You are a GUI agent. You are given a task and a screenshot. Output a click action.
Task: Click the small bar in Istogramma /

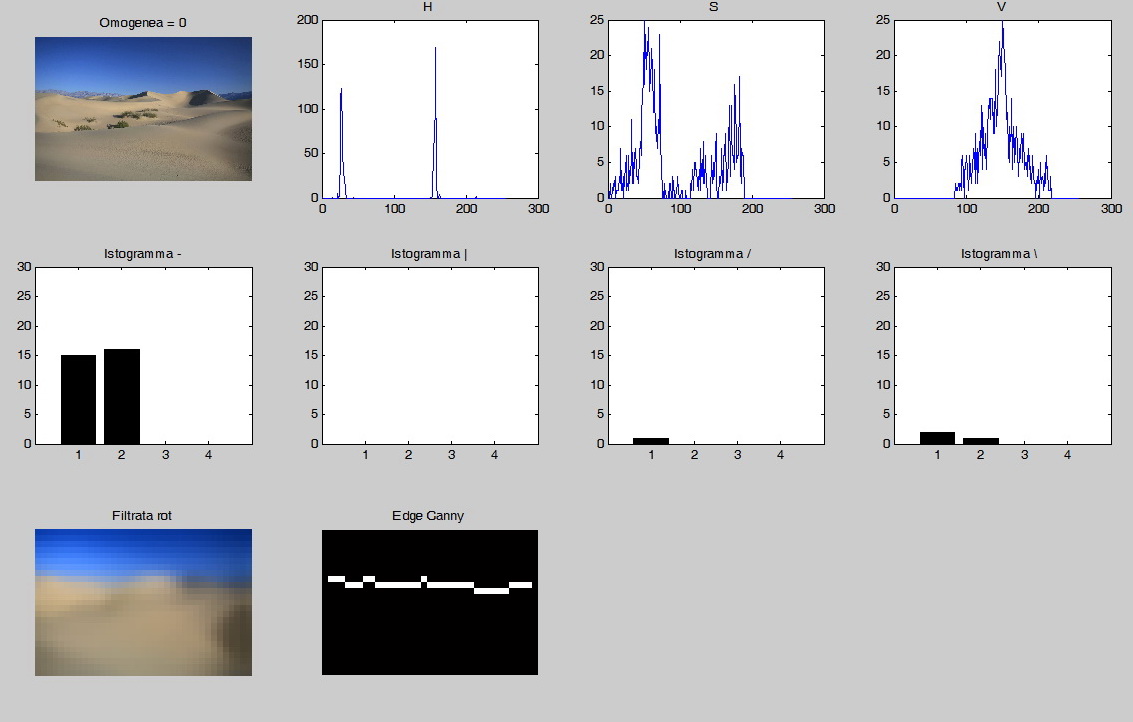pos(650,439)
